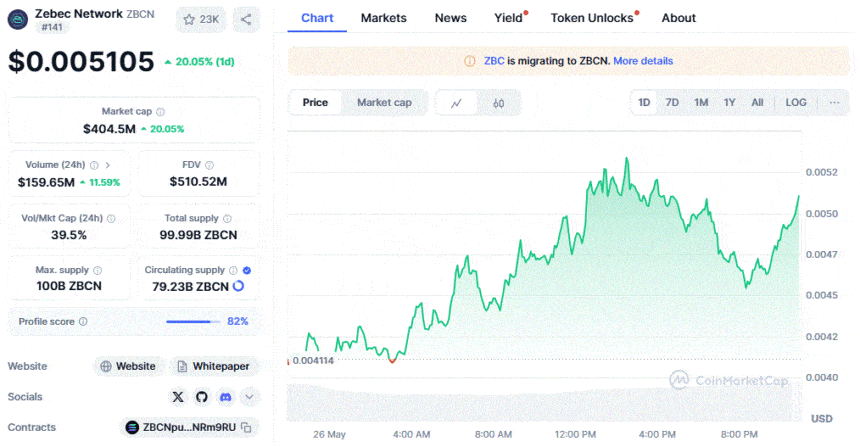Click the $510.52M FDV value
Image resolution: width=860 pixels, height=447 pixels.
point(199,182)
